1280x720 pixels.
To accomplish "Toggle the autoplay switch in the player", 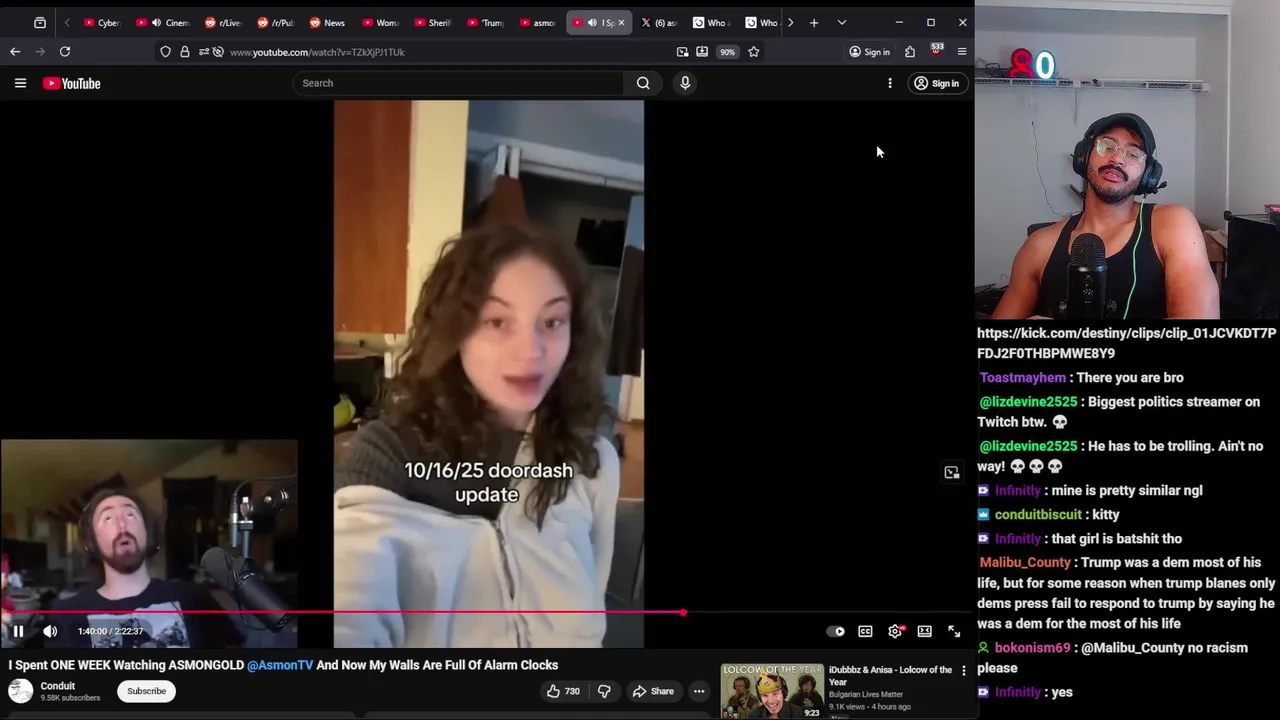I will click(x=836, y=631).
